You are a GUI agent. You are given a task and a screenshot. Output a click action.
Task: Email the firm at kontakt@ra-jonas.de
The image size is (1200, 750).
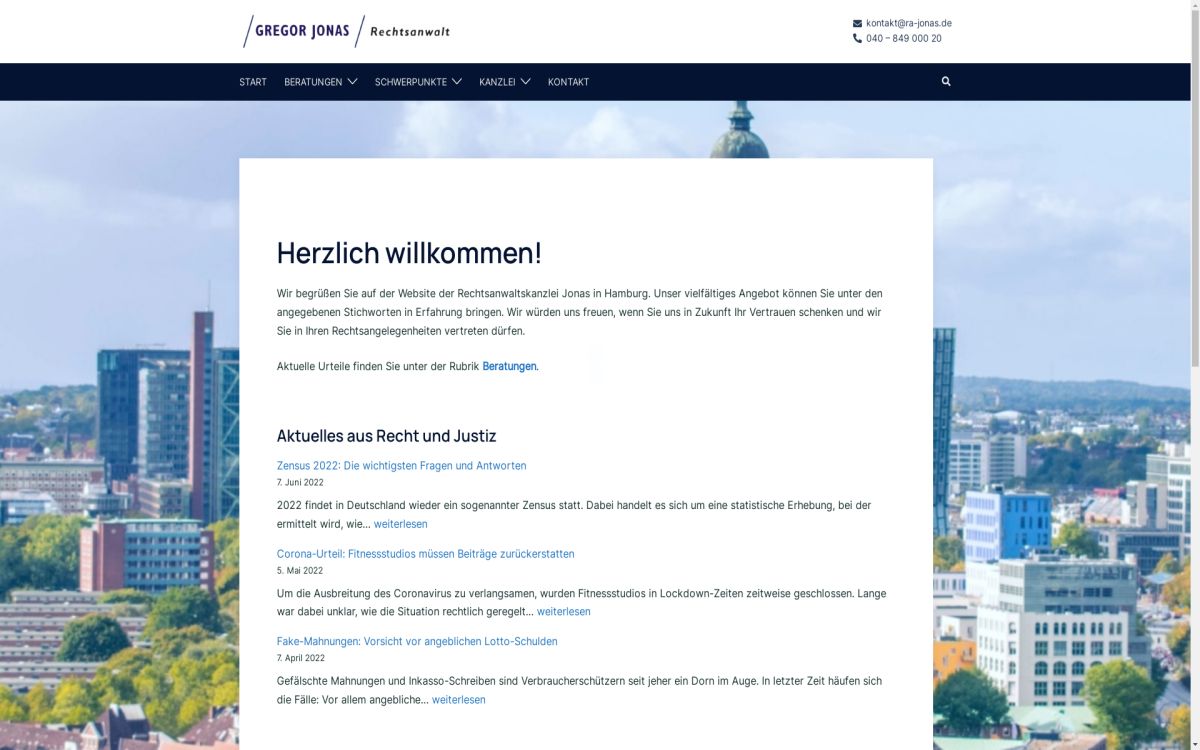click(908, 21)
